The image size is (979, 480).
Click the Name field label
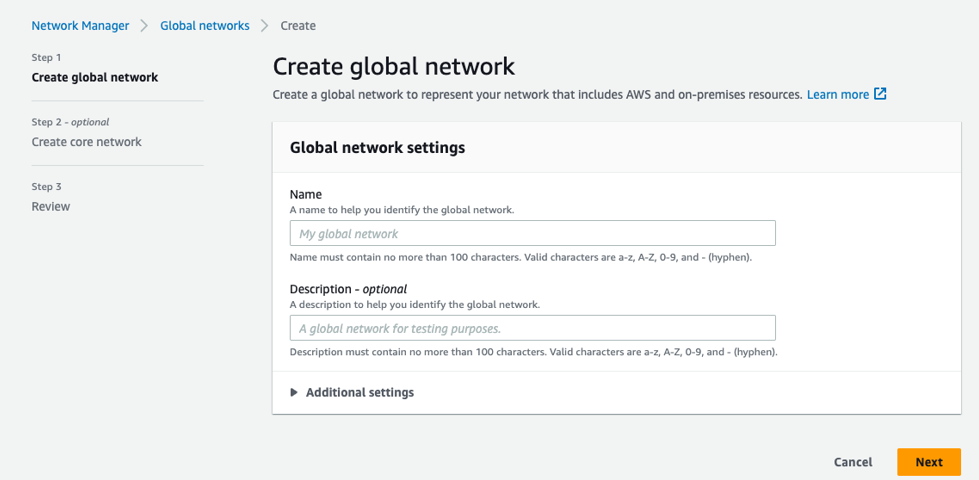(x=305, y=194)
